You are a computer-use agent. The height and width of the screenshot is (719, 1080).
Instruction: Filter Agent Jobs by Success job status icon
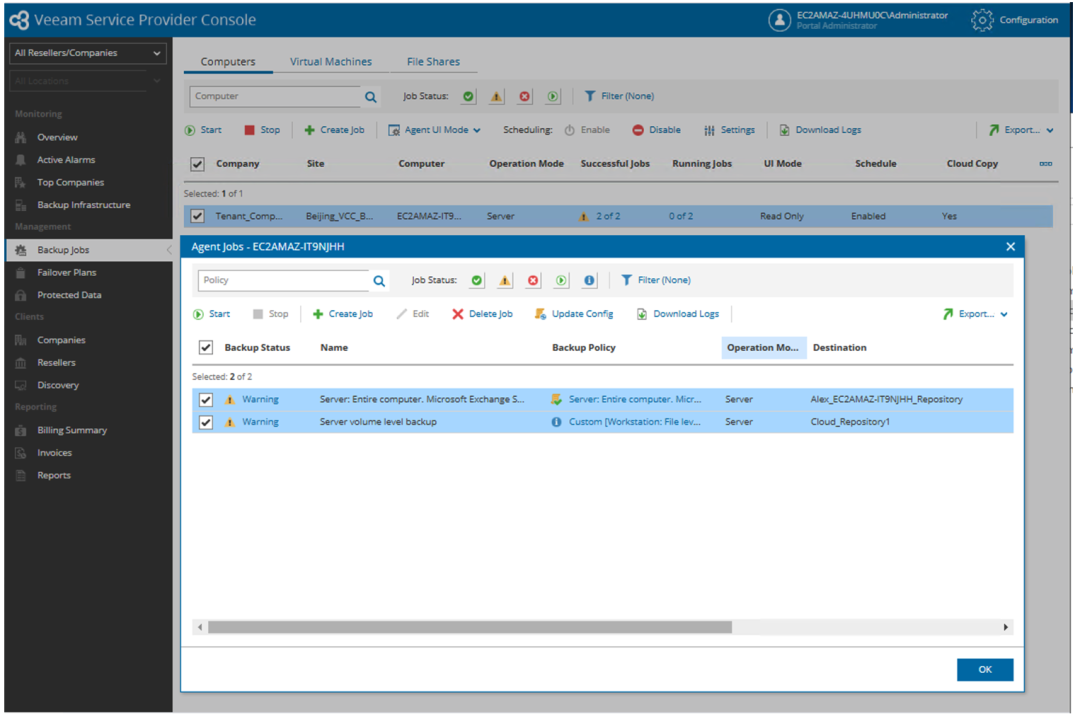pos(477,280)
